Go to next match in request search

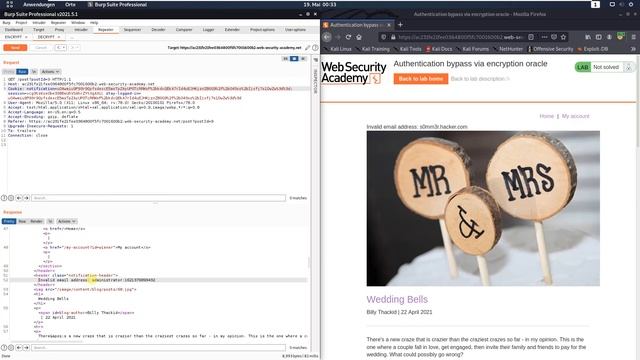tap(27, 198)
